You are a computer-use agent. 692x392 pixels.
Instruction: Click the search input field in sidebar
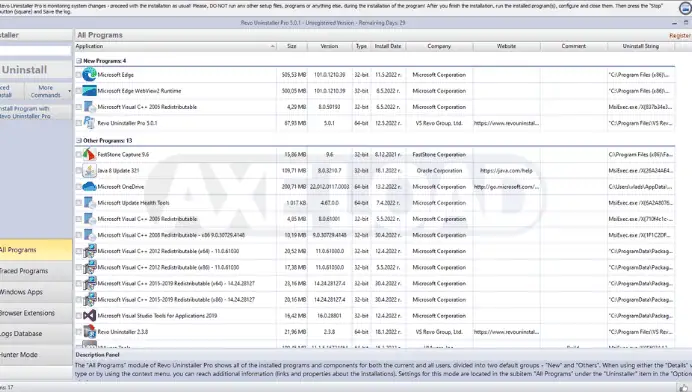point(35,51)
